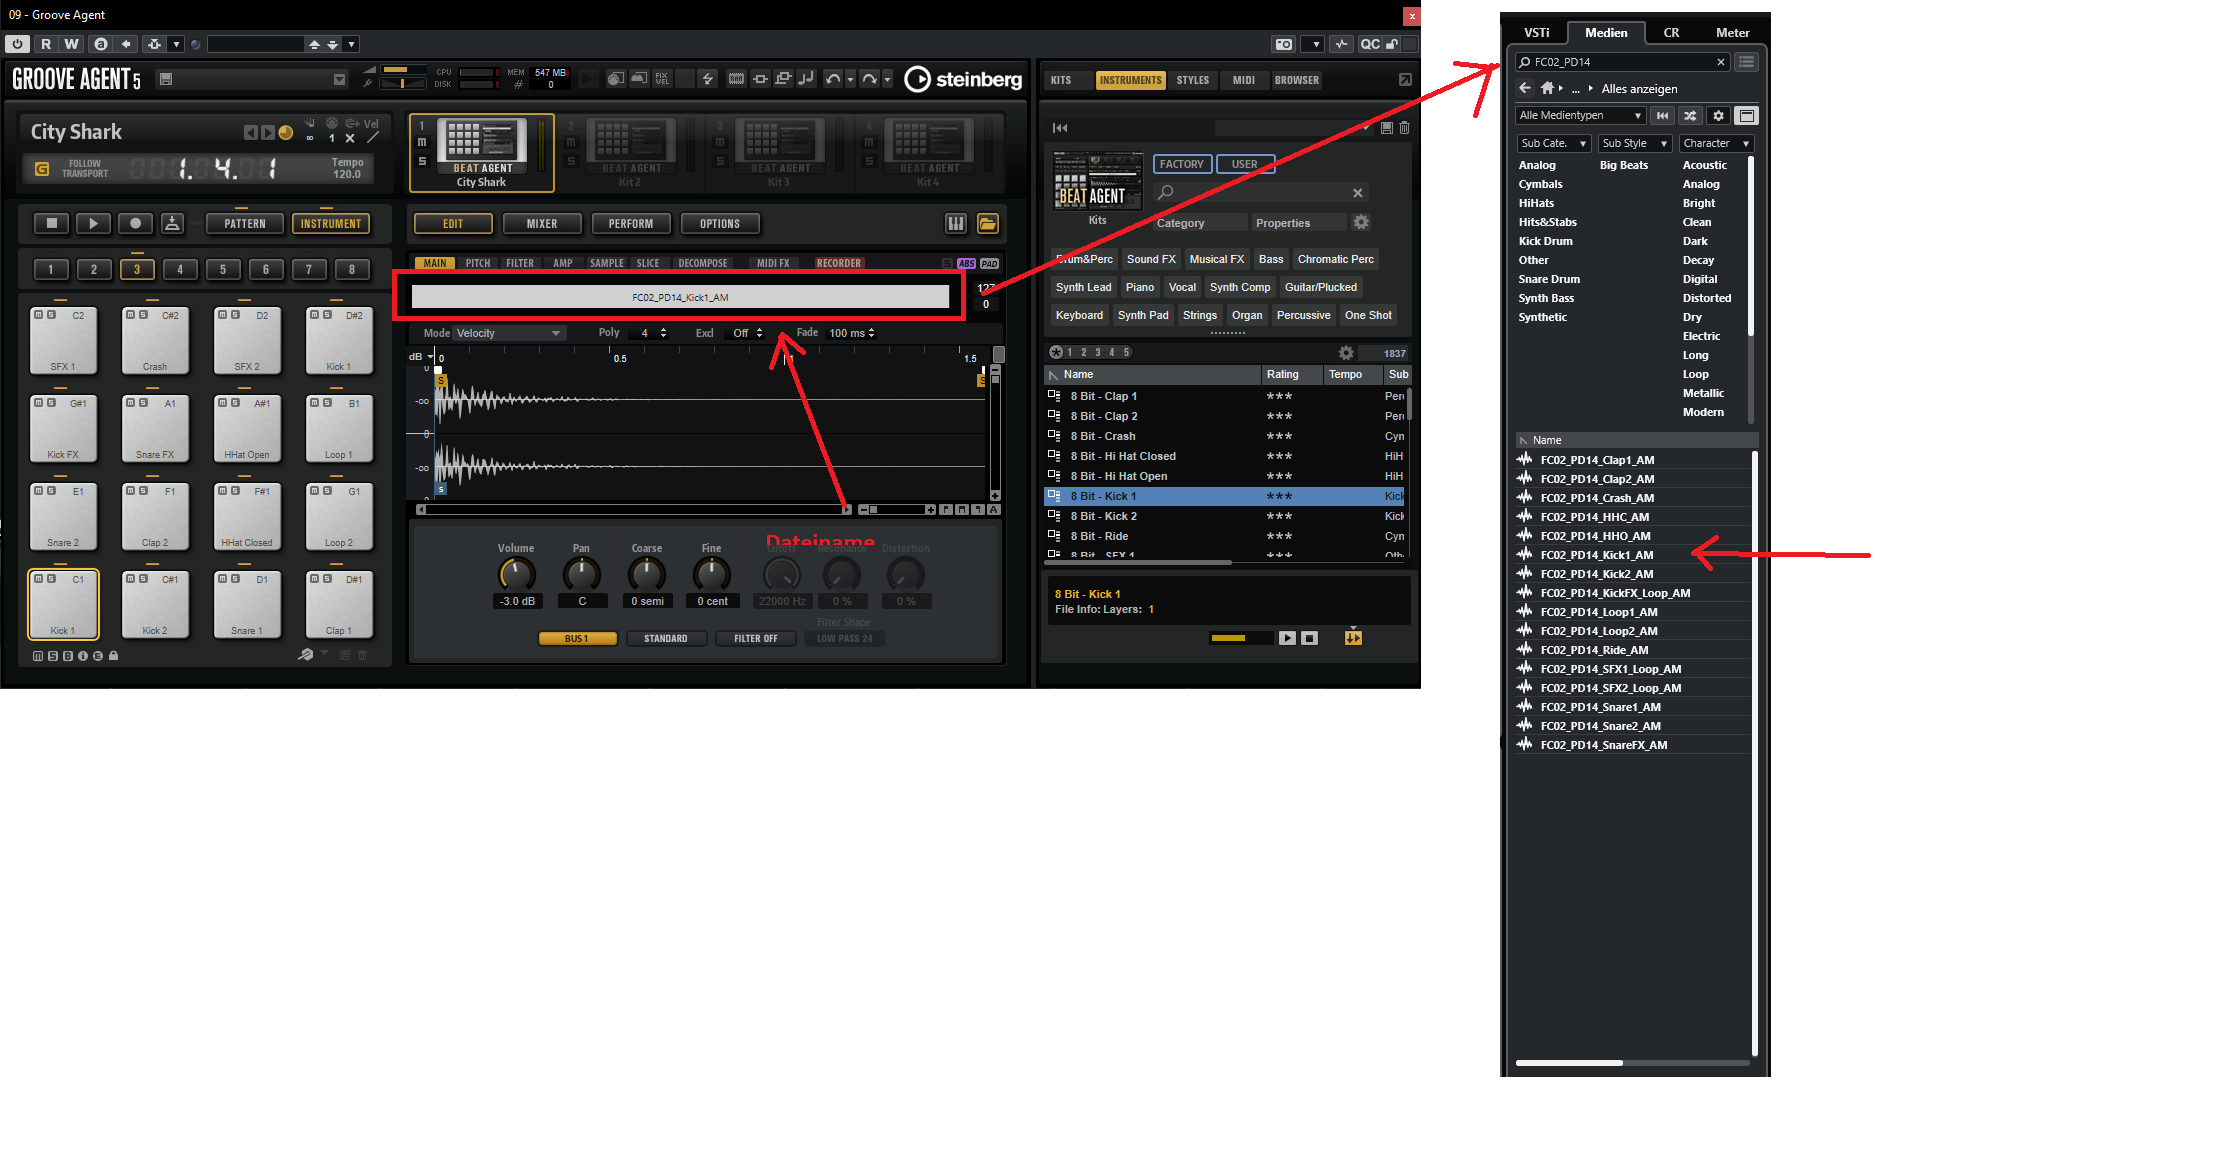Open the VSTi tab
The image size is (2240, 1156).
click(x=1536, y=33)
